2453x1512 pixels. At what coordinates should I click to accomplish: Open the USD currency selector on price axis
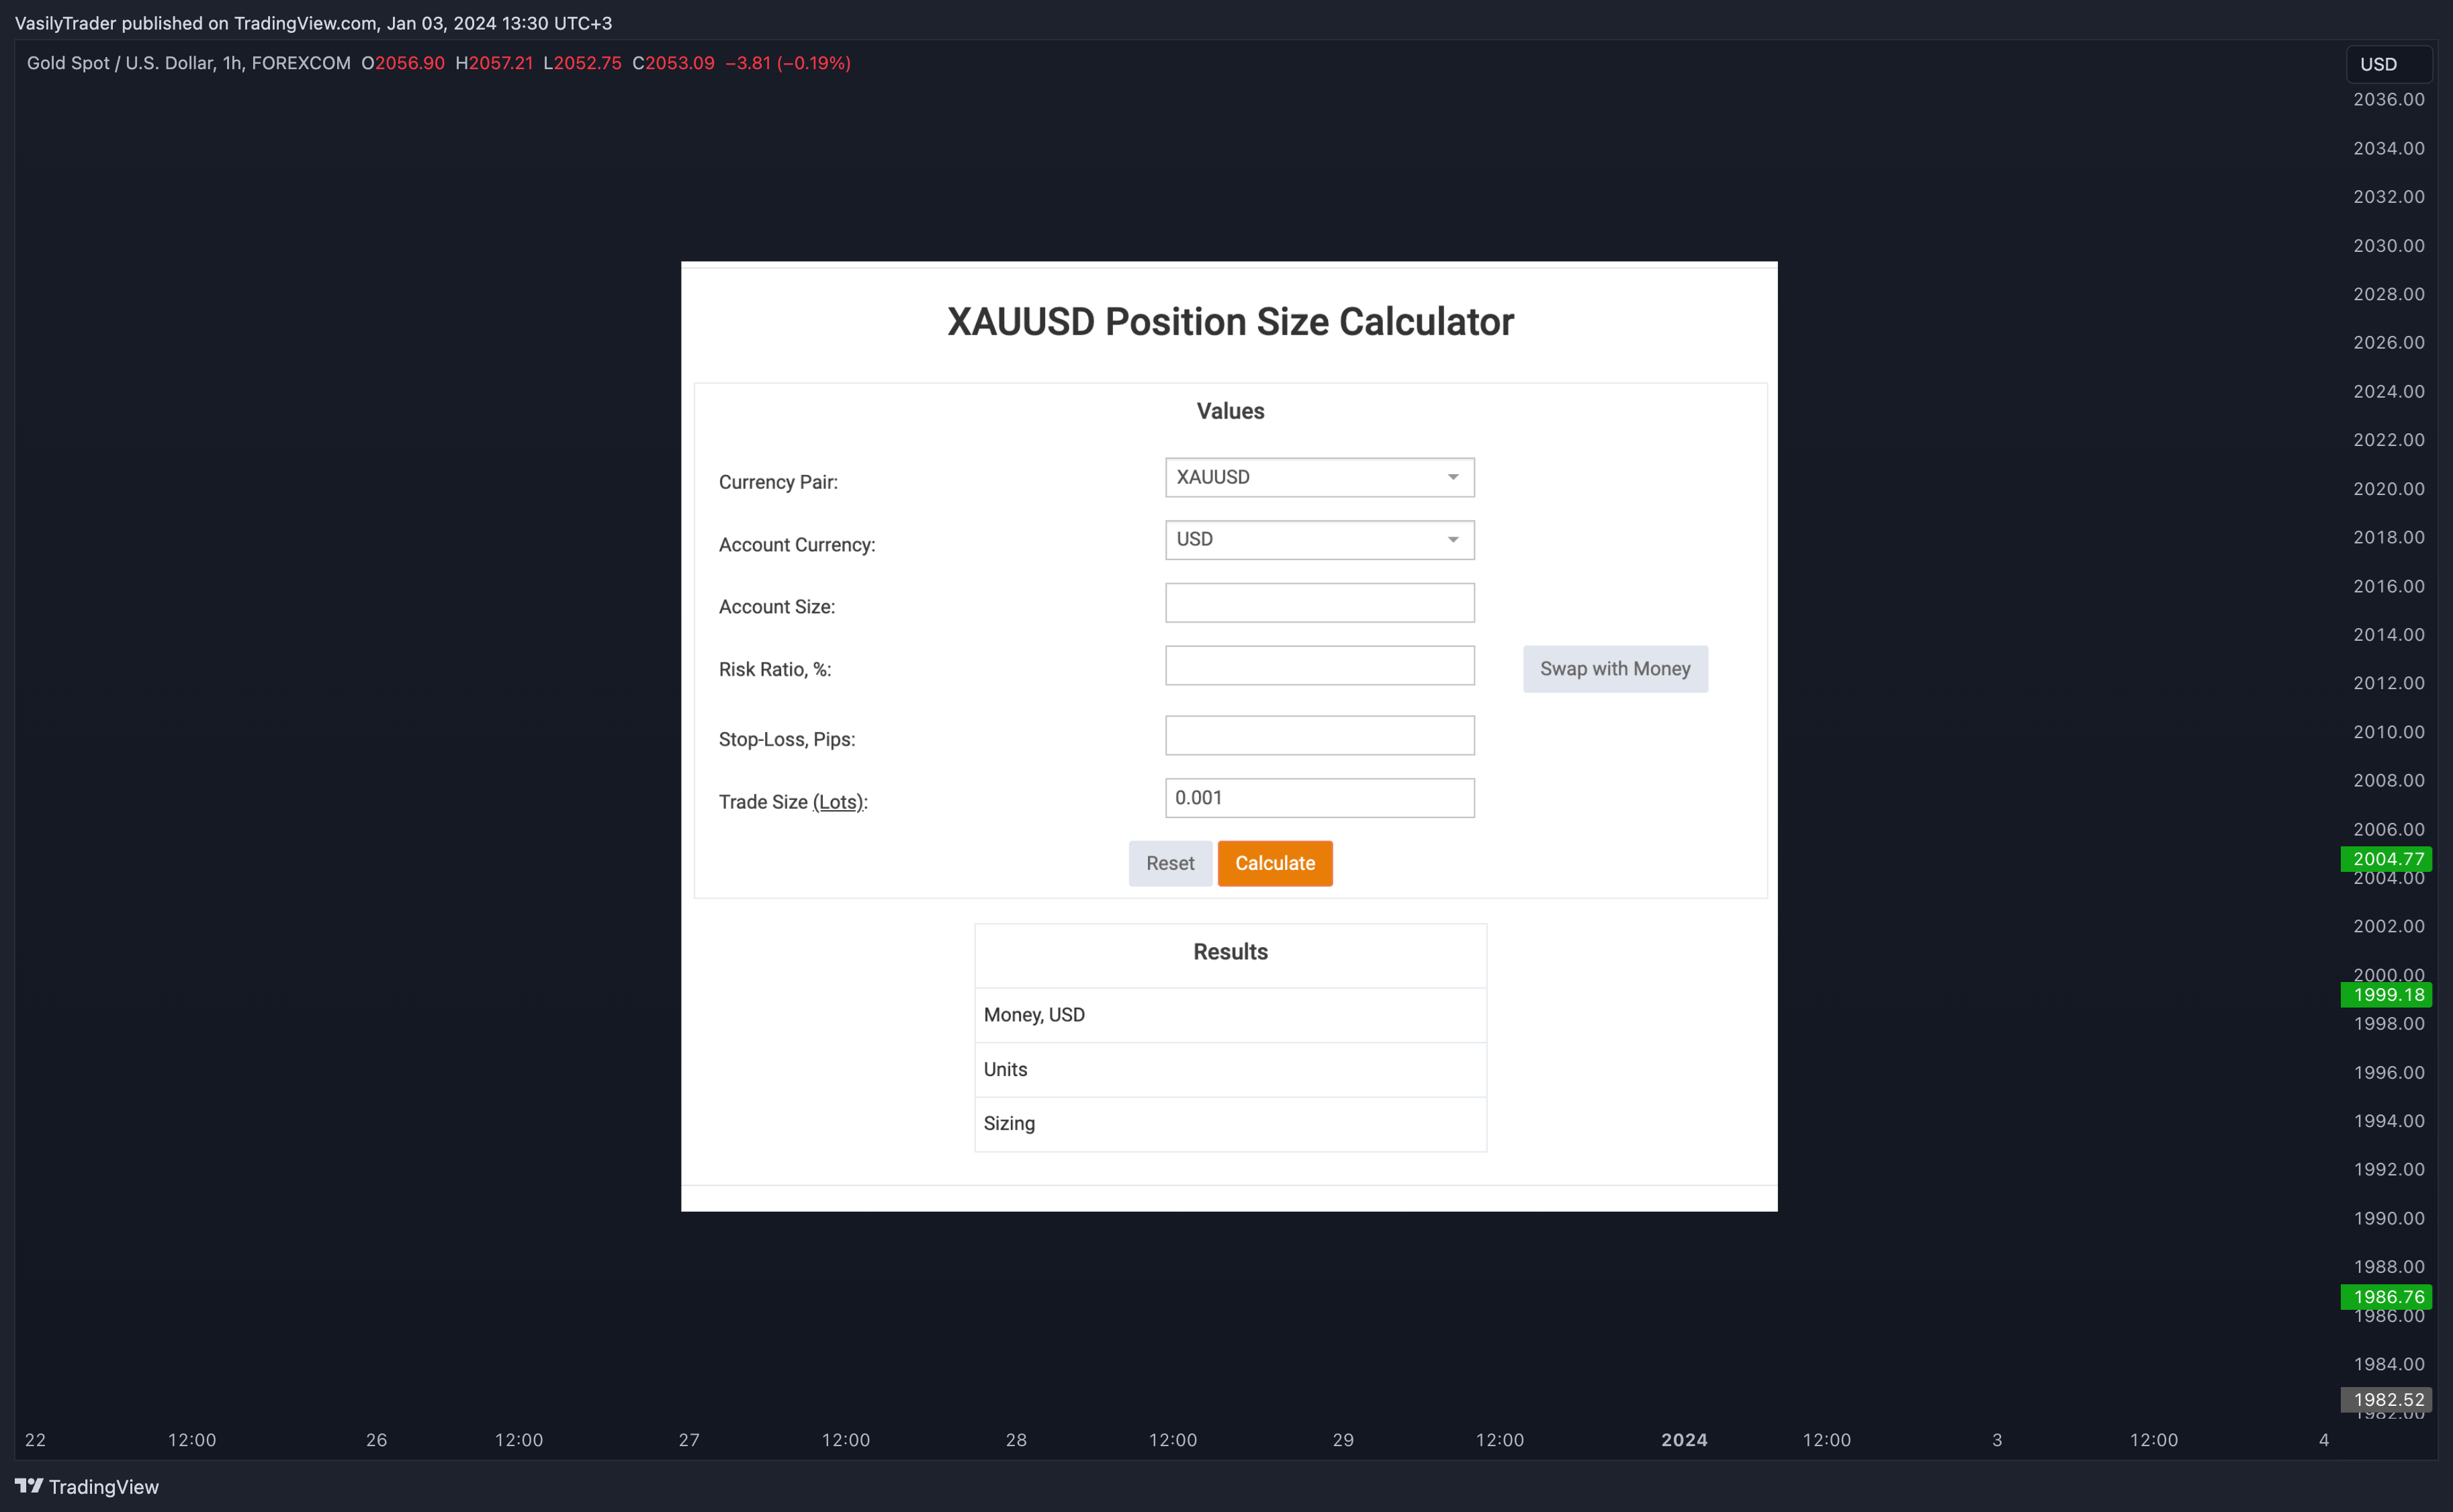point(2388,64)
